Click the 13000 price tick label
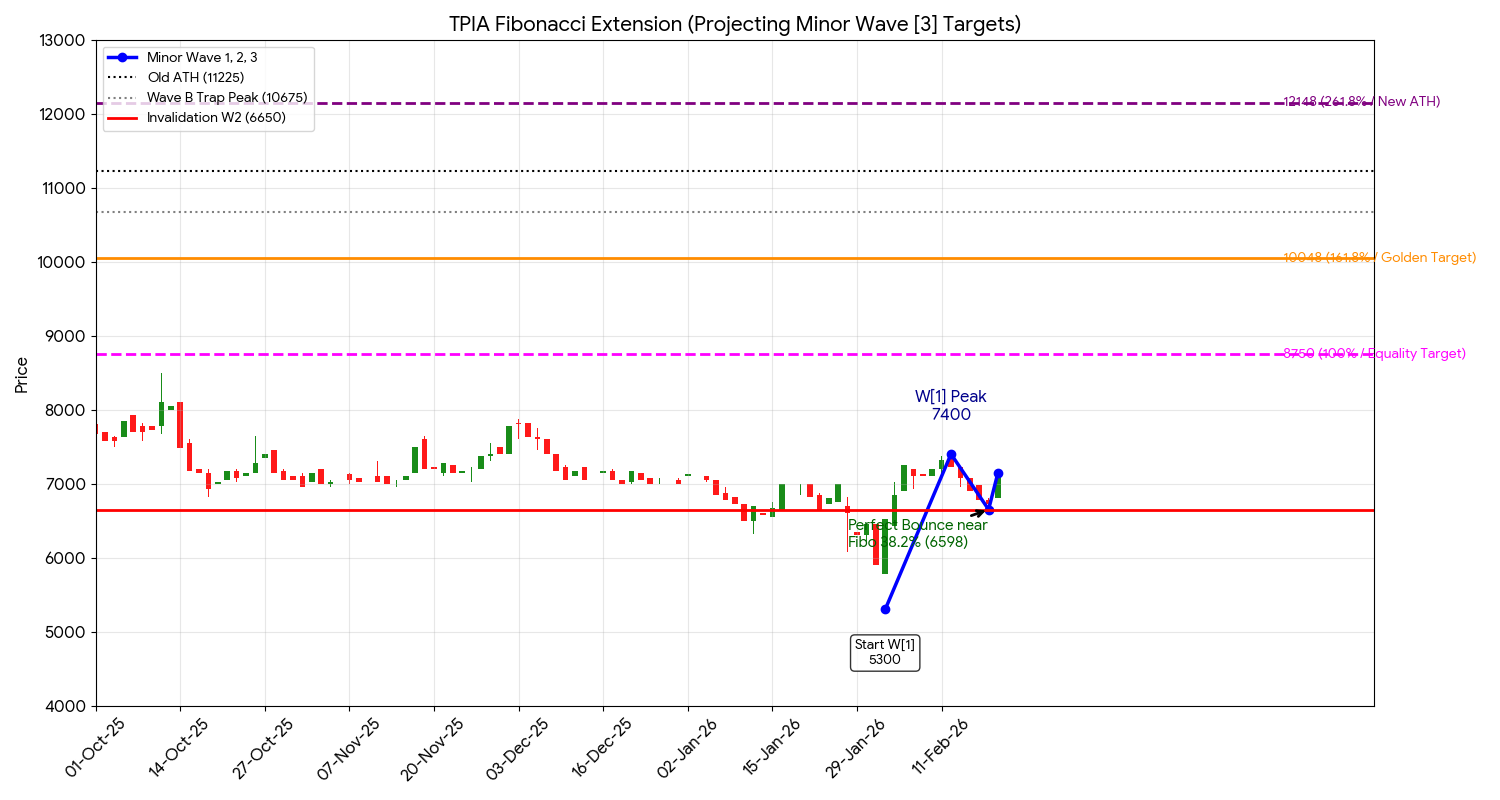Image resolution: width=1500 pixels, height=800 pixels. coord(62,41)
